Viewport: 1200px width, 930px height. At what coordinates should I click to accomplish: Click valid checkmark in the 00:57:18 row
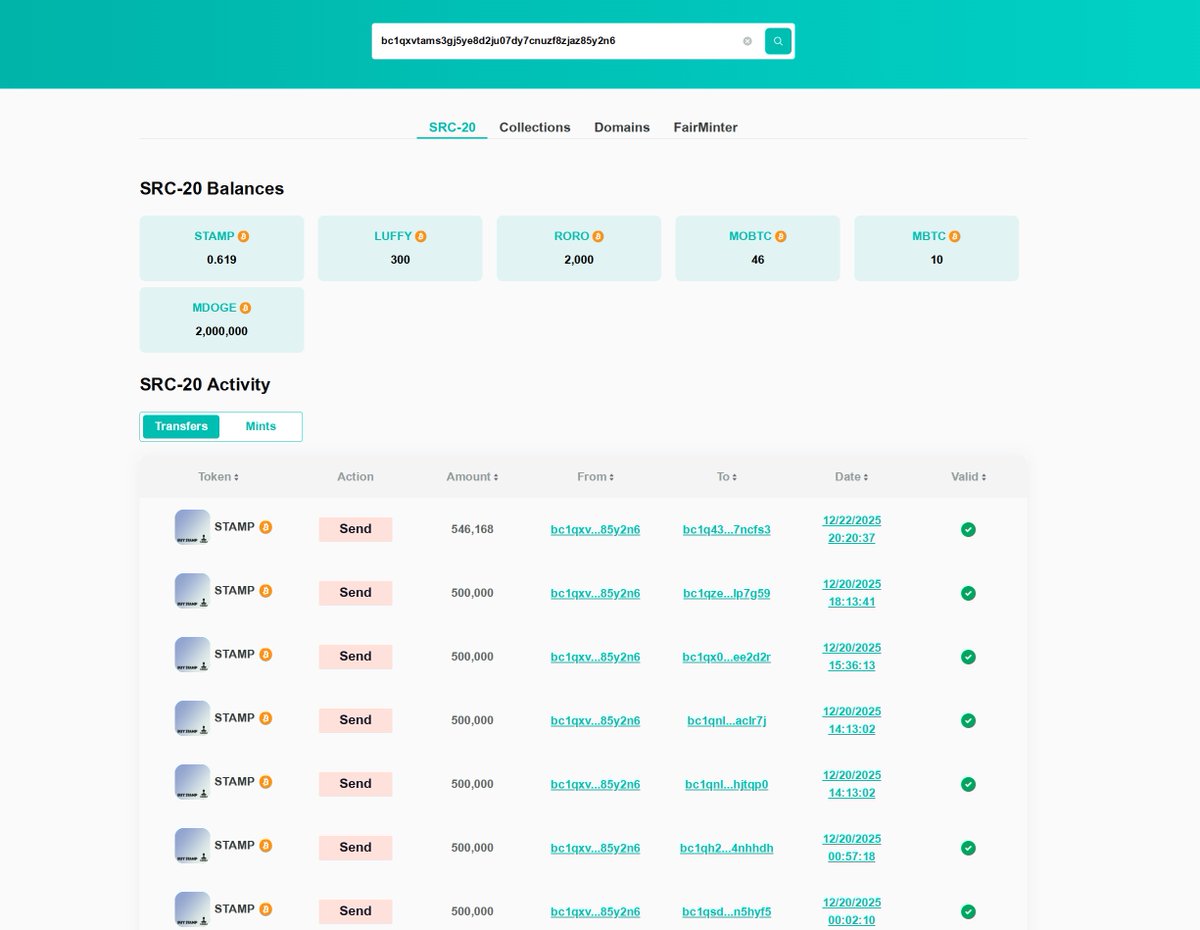pos(968,848)
